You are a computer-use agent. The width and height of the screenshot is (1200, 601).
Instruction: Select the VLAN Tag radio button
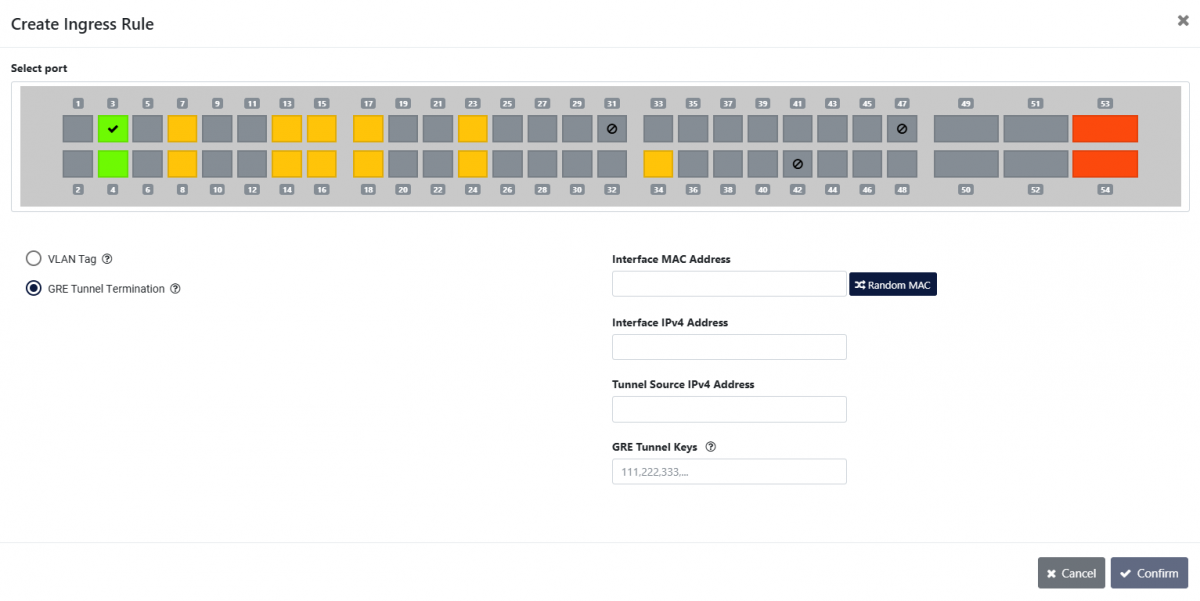pos(33,259)
